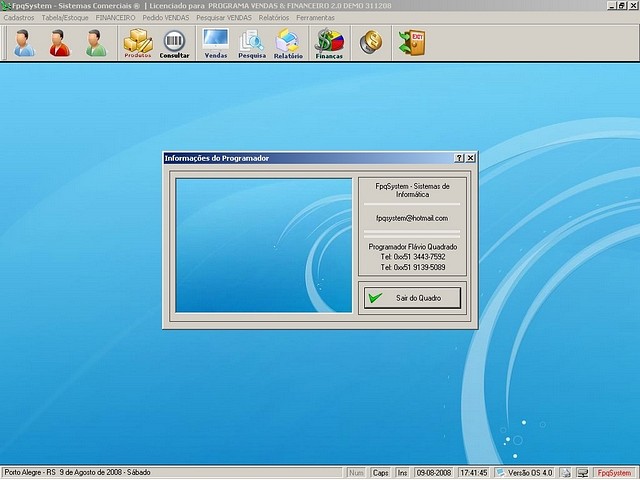Close the Informações do Programador dialog
The height and width of the screenshot is (480, 640).
coord(470,158)
